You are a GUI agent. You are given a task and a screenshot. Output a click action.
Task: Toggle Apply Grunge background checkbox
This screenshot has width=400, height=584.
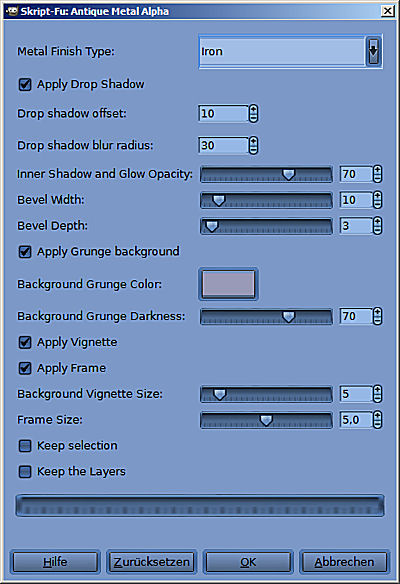click(25, 251)
